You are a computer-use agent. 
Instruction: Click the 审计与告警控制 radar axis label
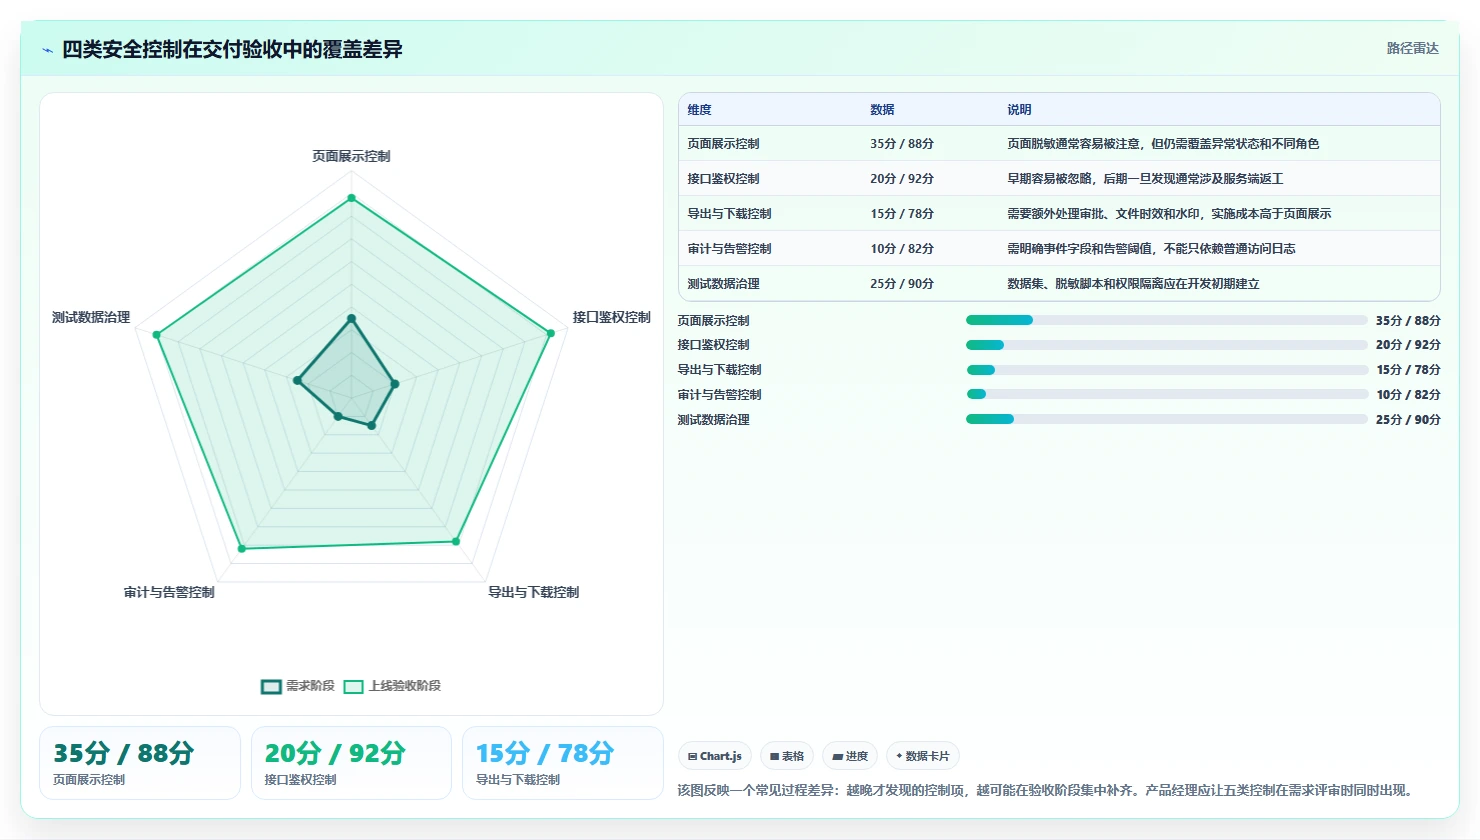point(169,592)
